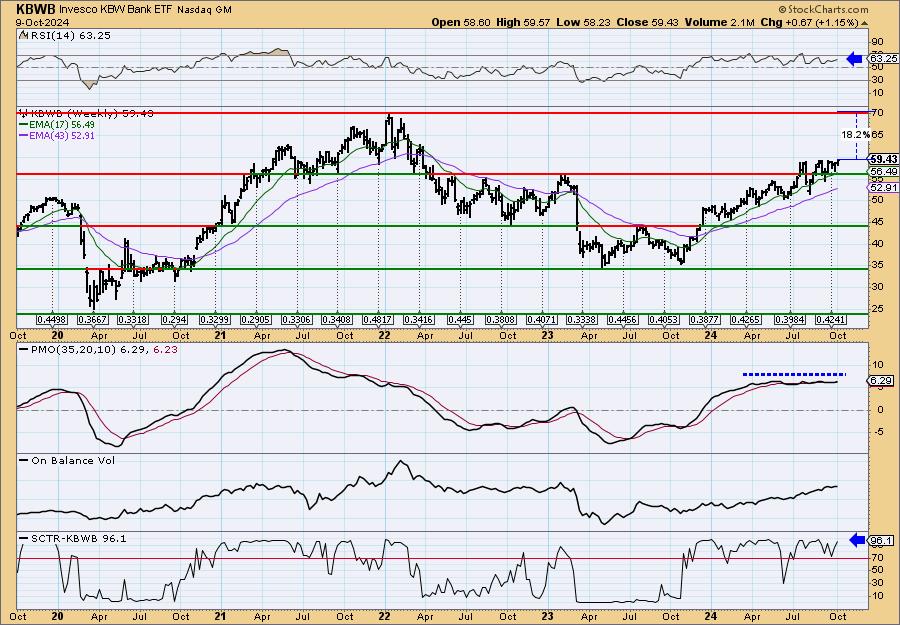The height and width of the screenshot is (625, 900).
Task: Click the 59.43 last-price tag on right axis
Action: [883, 159]
